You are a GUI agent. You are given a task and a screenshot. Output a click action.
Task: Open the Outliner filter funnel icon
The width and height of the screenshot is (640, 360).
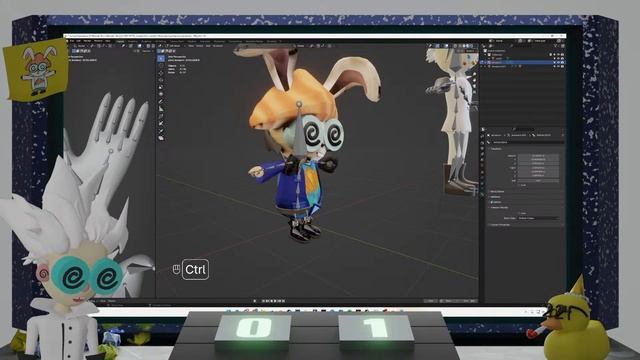[x=557, y=46]
